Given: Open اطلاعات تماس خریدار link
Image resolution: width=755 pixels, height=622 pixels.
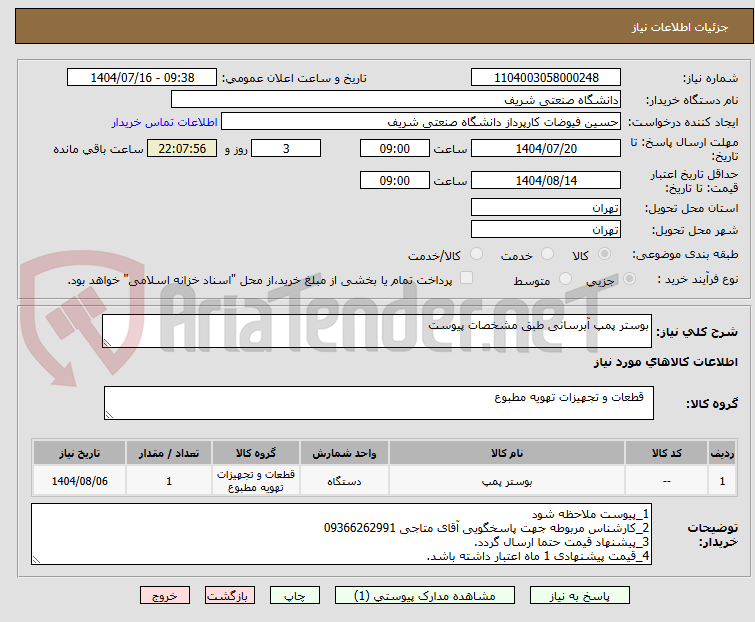Looking at the screenshot, I should [165, 122].
